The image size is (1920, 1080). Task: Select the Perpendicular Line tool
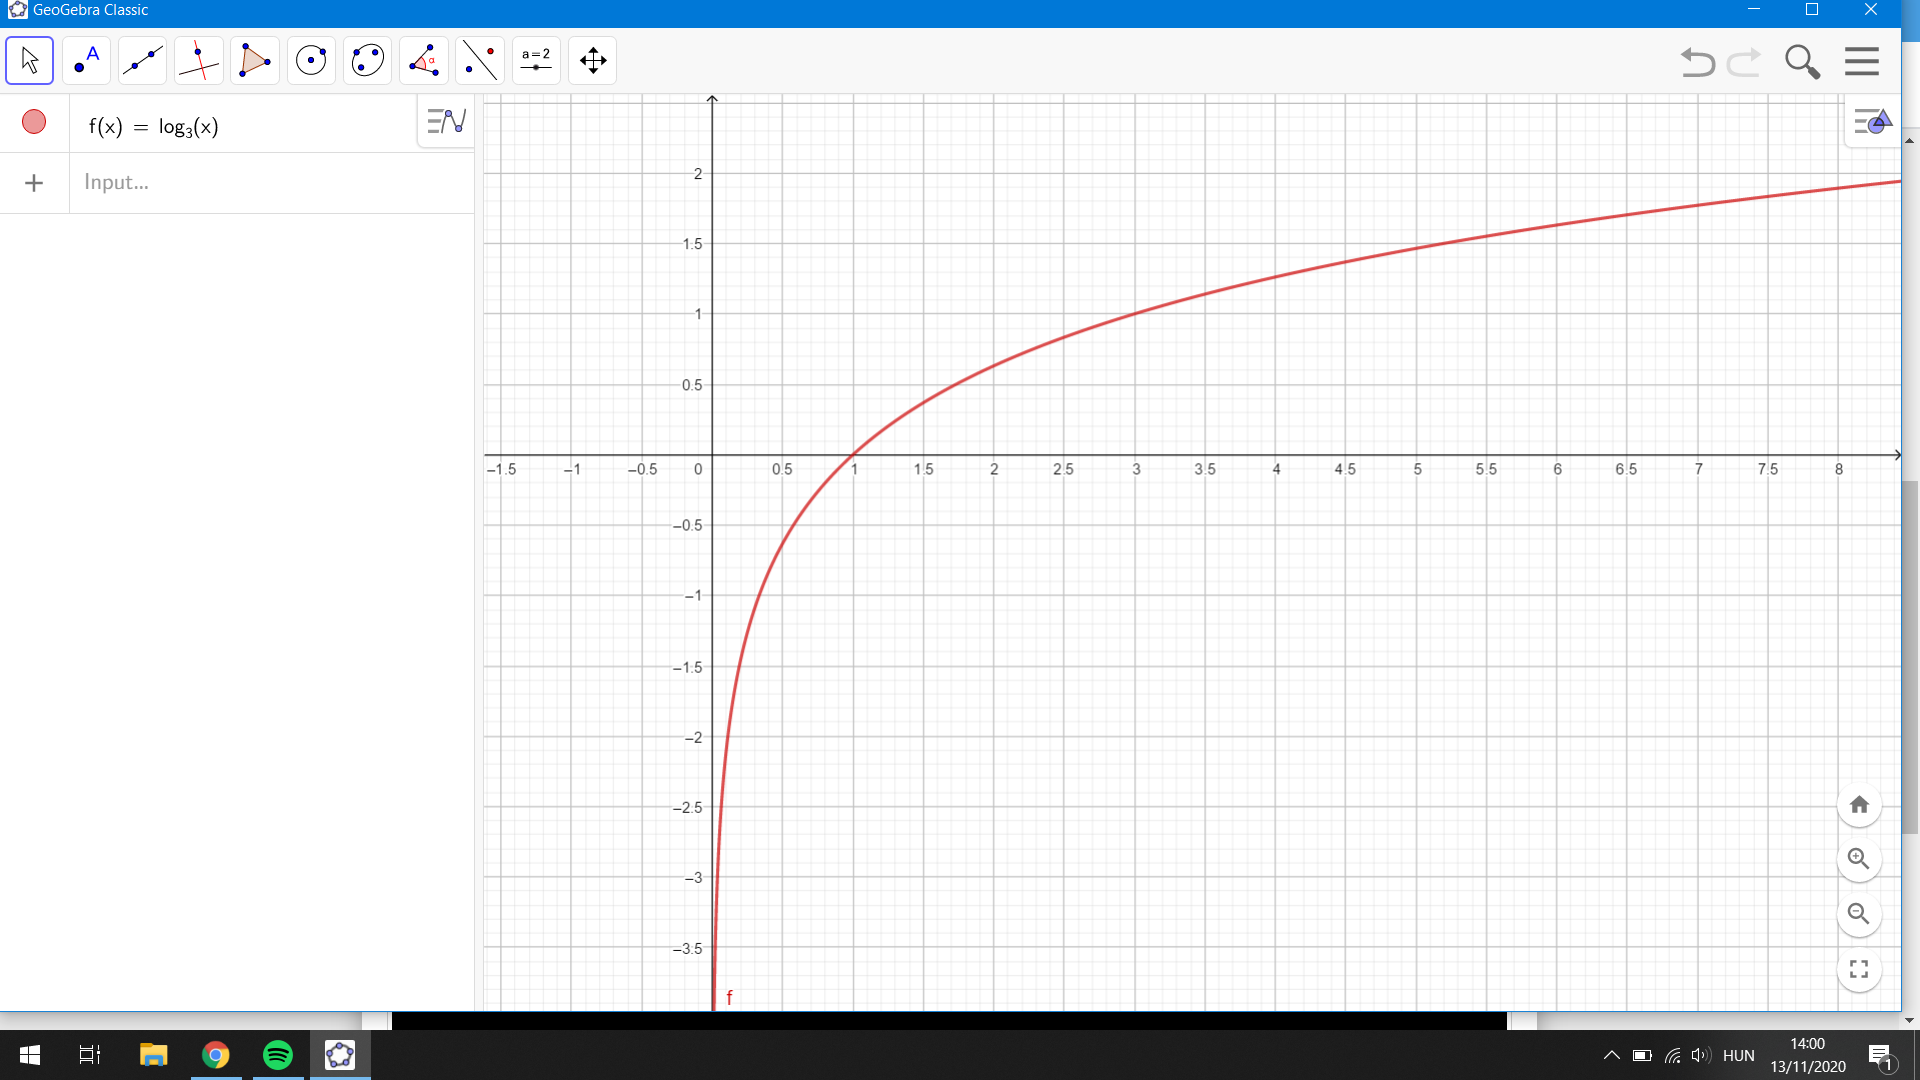tap(198, 61)
